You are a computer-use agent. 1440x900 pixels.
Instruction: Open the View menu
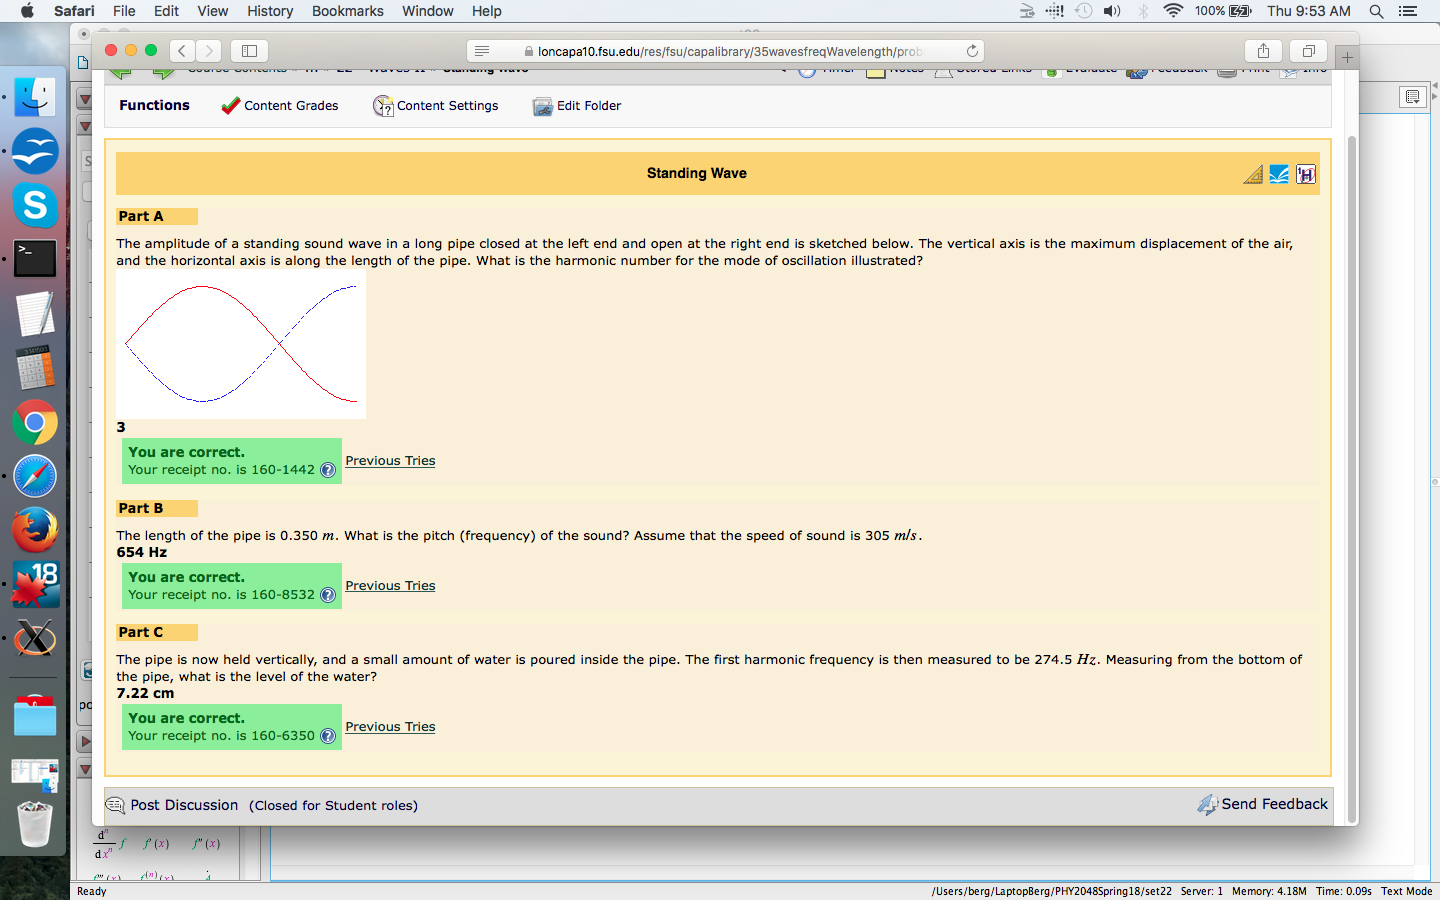(212, 11)
